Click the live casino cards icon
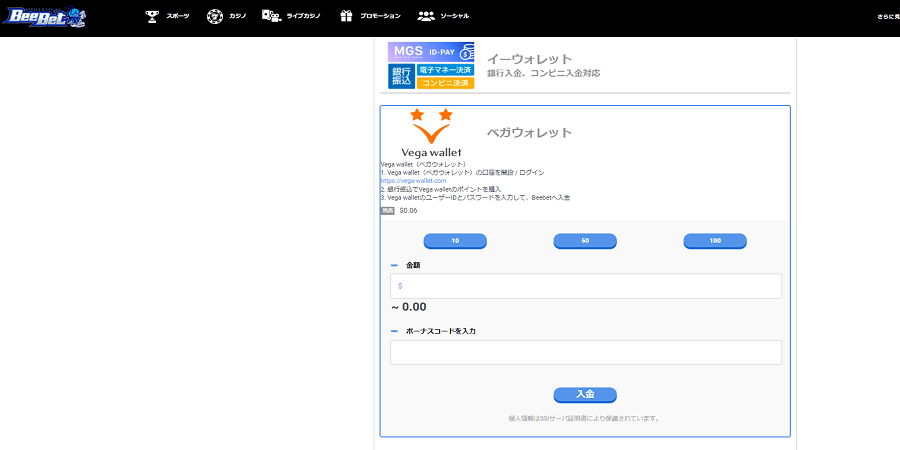Image resolution: width=900 pixels, height=450 pixels. pos(271,16)
